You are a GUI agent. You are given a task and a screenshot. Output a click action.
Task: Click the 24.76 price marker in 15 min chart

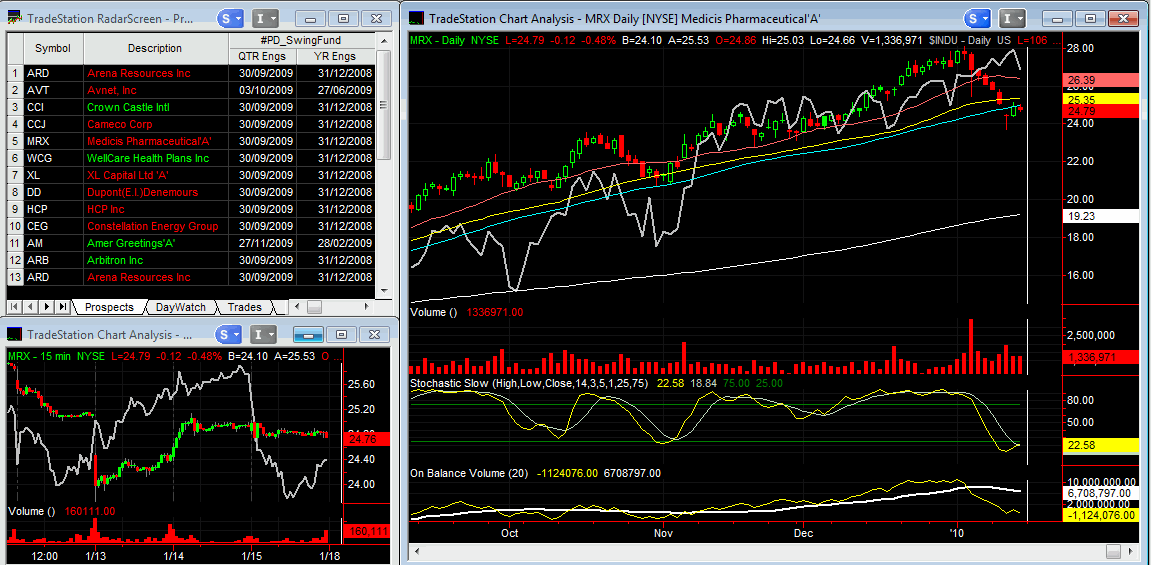tap(366, 439)
